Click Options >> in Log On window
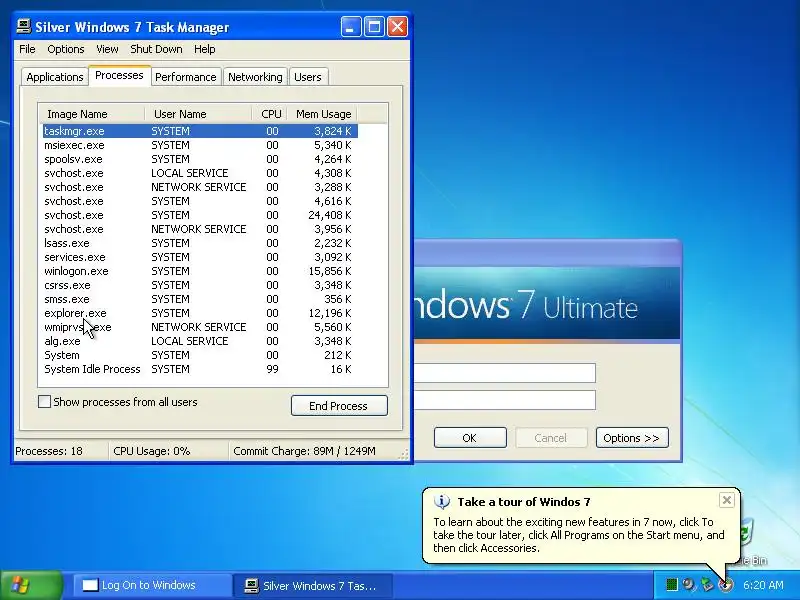Image resolution: width=800 pixels, height=600 pixels. pyautogui.click(x=632, y=438)
